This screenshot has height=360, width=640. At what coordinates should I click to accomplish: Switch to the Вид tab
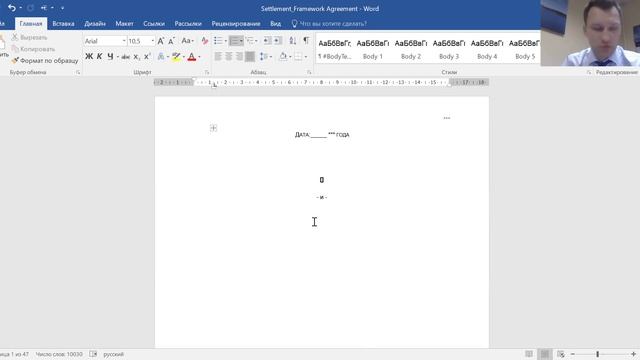pyautogui.click(x=276, y=24)
